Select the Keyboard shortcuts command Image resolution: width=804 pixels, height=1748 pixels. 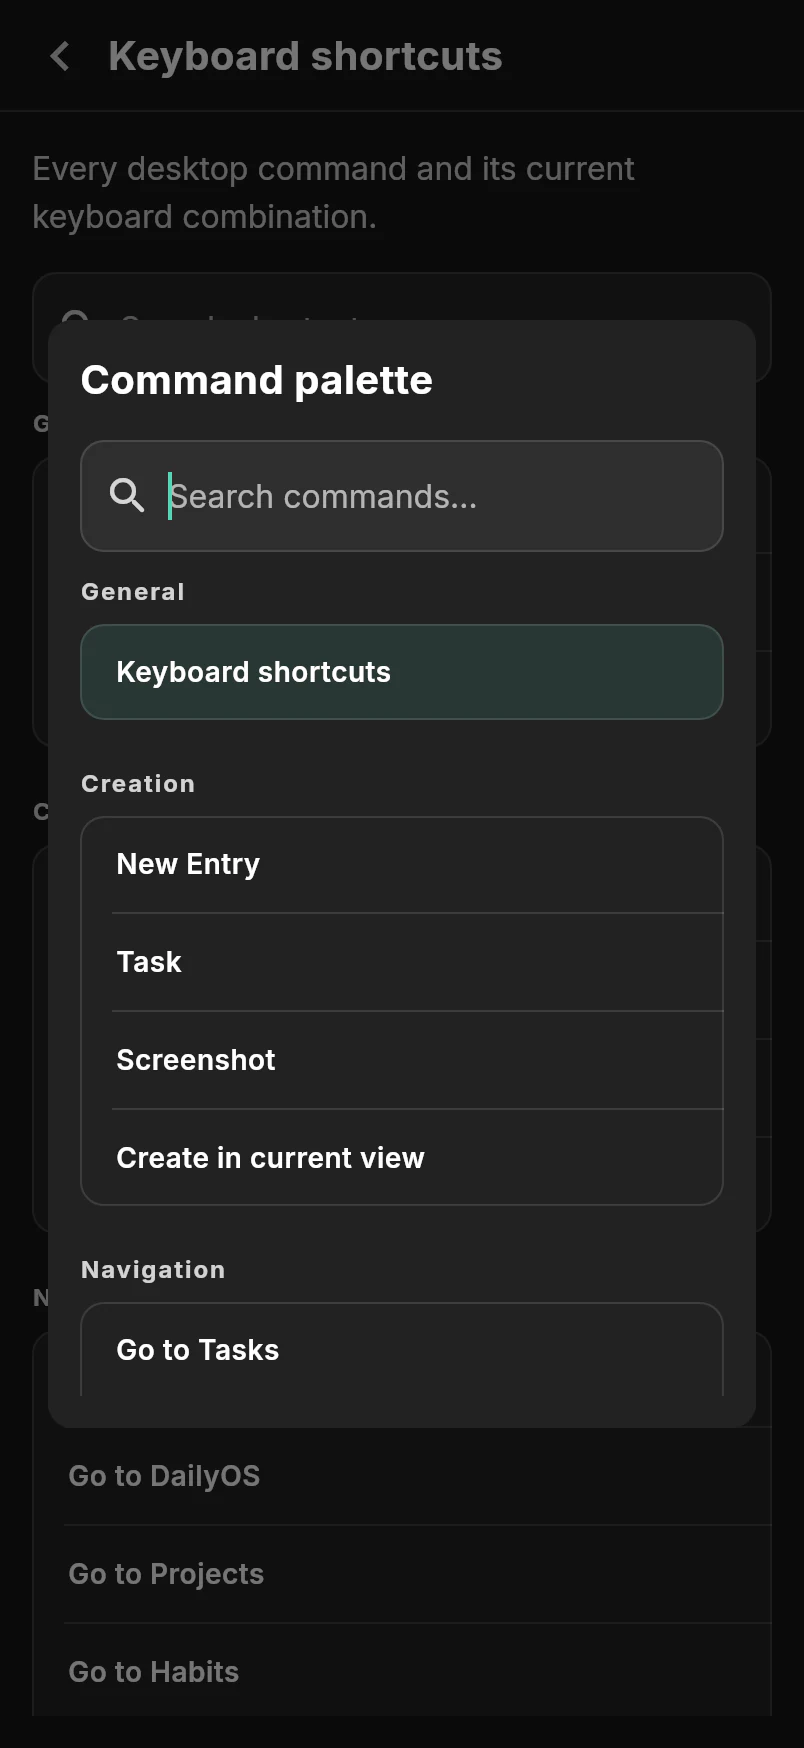coord(402,672)
